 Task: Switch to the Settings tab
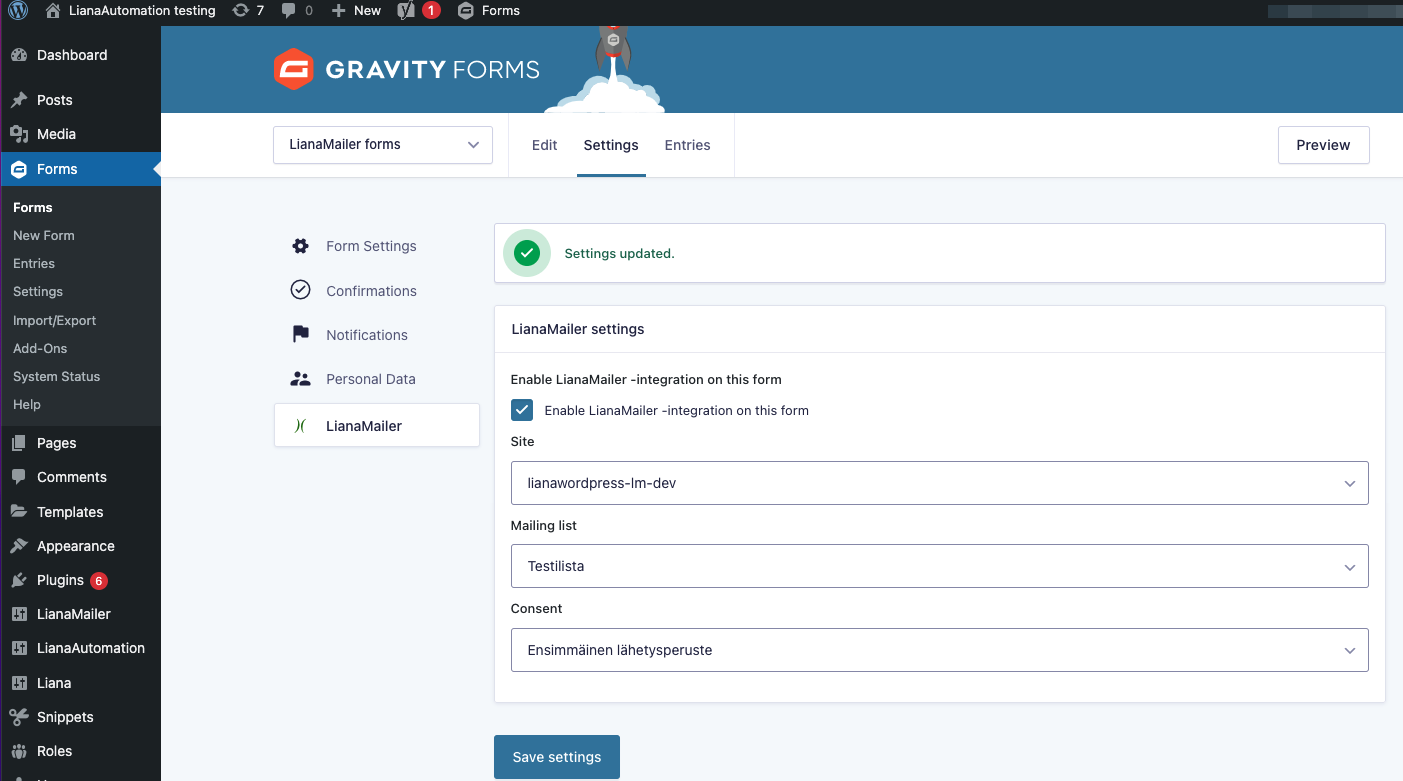(x=611, y=145)
